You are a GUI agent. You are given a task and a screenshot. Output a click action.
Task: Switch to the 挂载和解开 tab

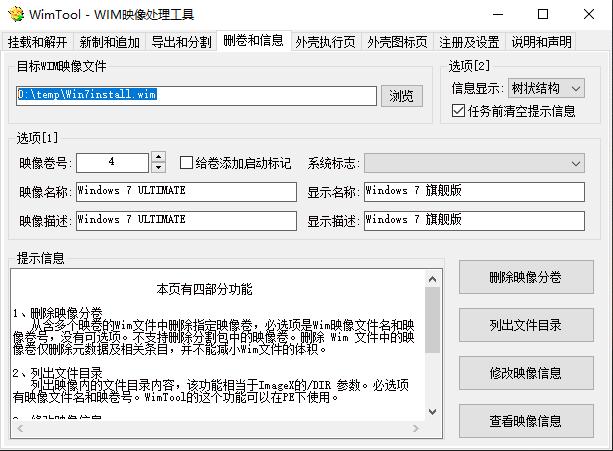click(x=37, y=42)
